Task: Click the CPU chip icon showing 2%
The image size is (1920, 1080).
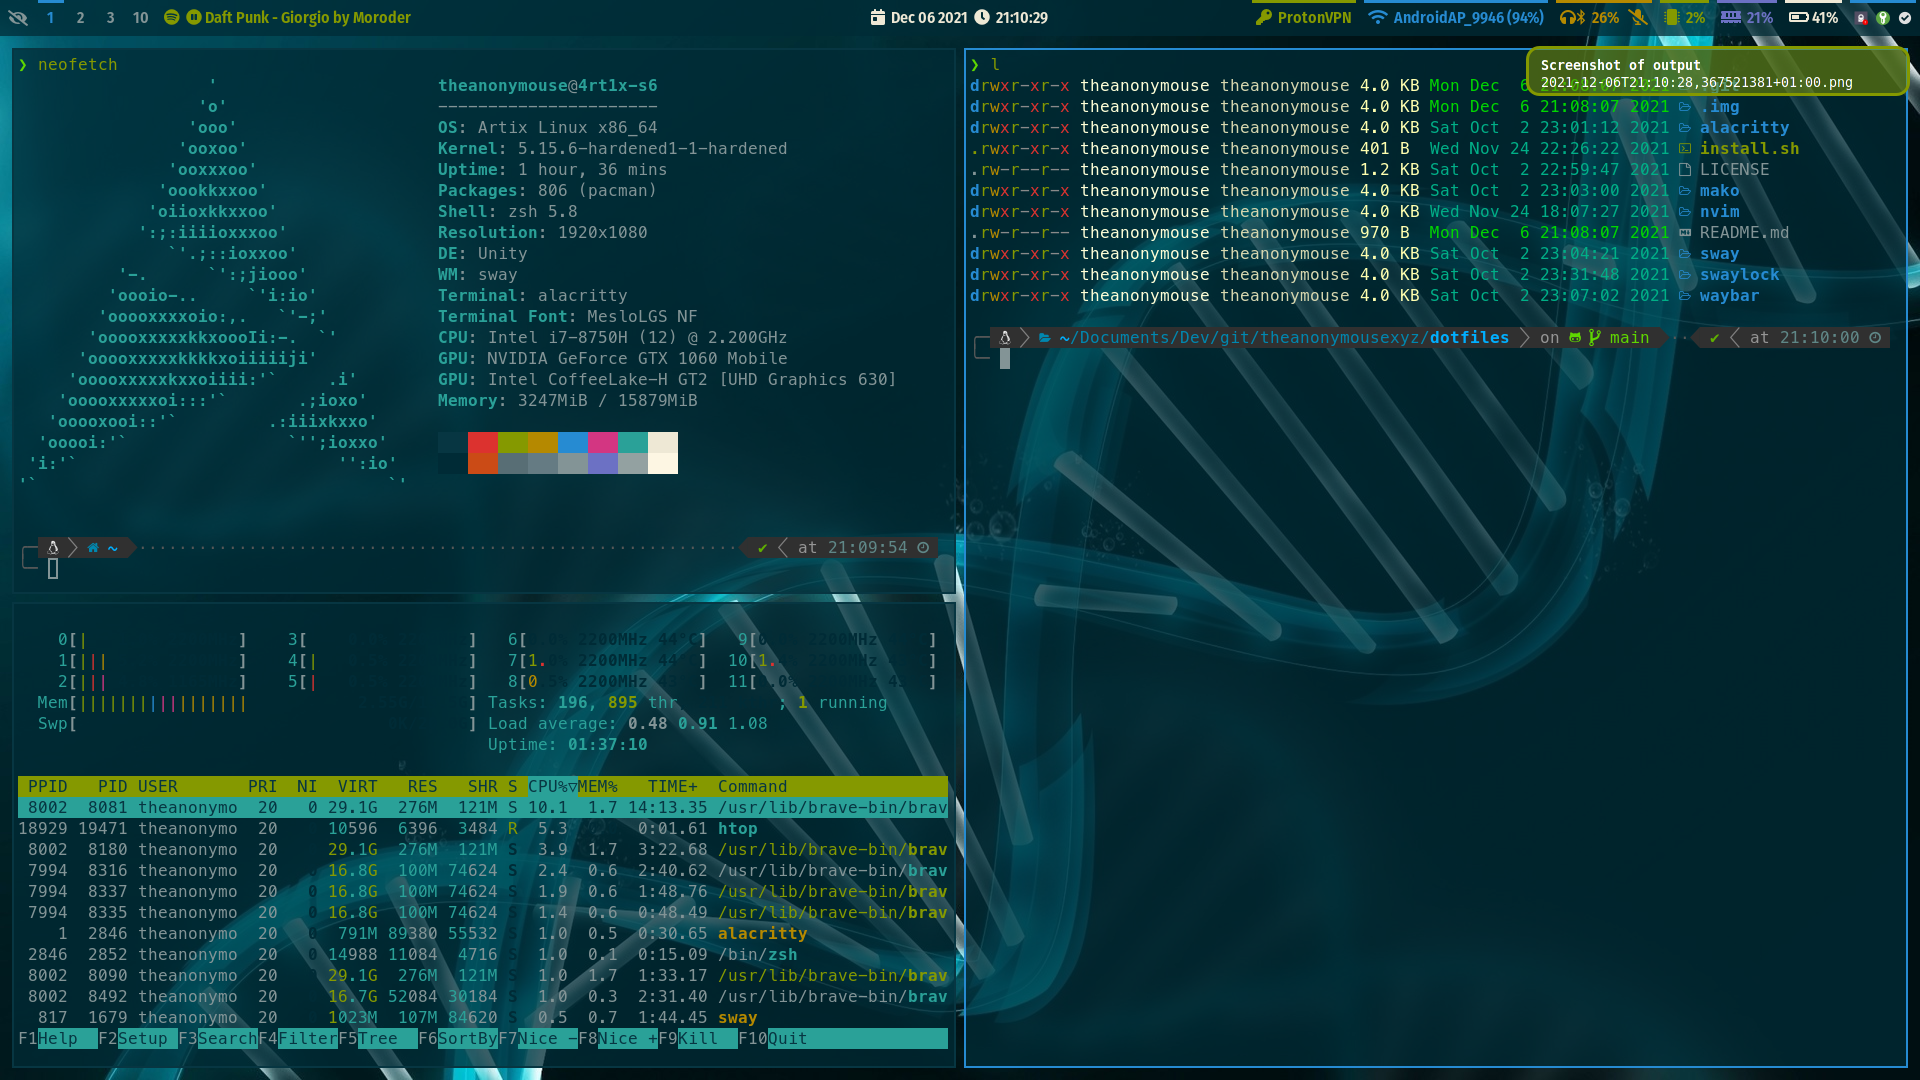Action: (1672, 17)
